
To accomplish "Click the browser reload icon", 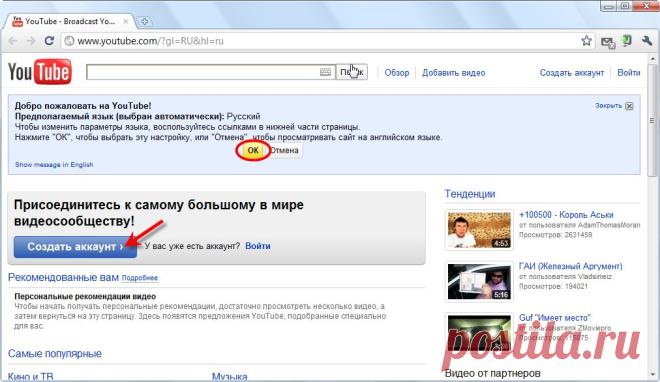I will tap(49, 41).
